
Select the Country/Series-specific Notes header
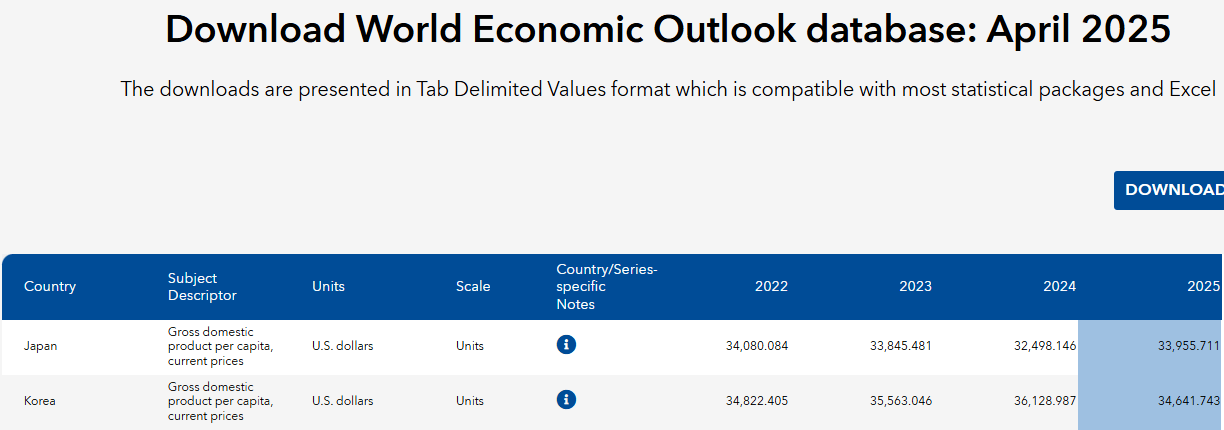pyautogui.click(x=606, y=286)
